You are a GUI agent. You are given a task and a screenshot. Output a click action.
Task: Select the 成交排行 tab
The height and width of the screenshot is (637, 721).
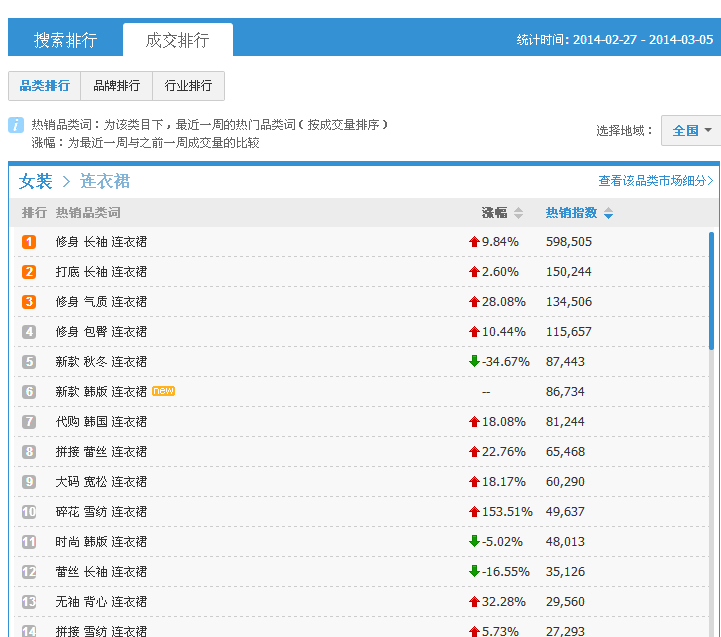(177, 40)
